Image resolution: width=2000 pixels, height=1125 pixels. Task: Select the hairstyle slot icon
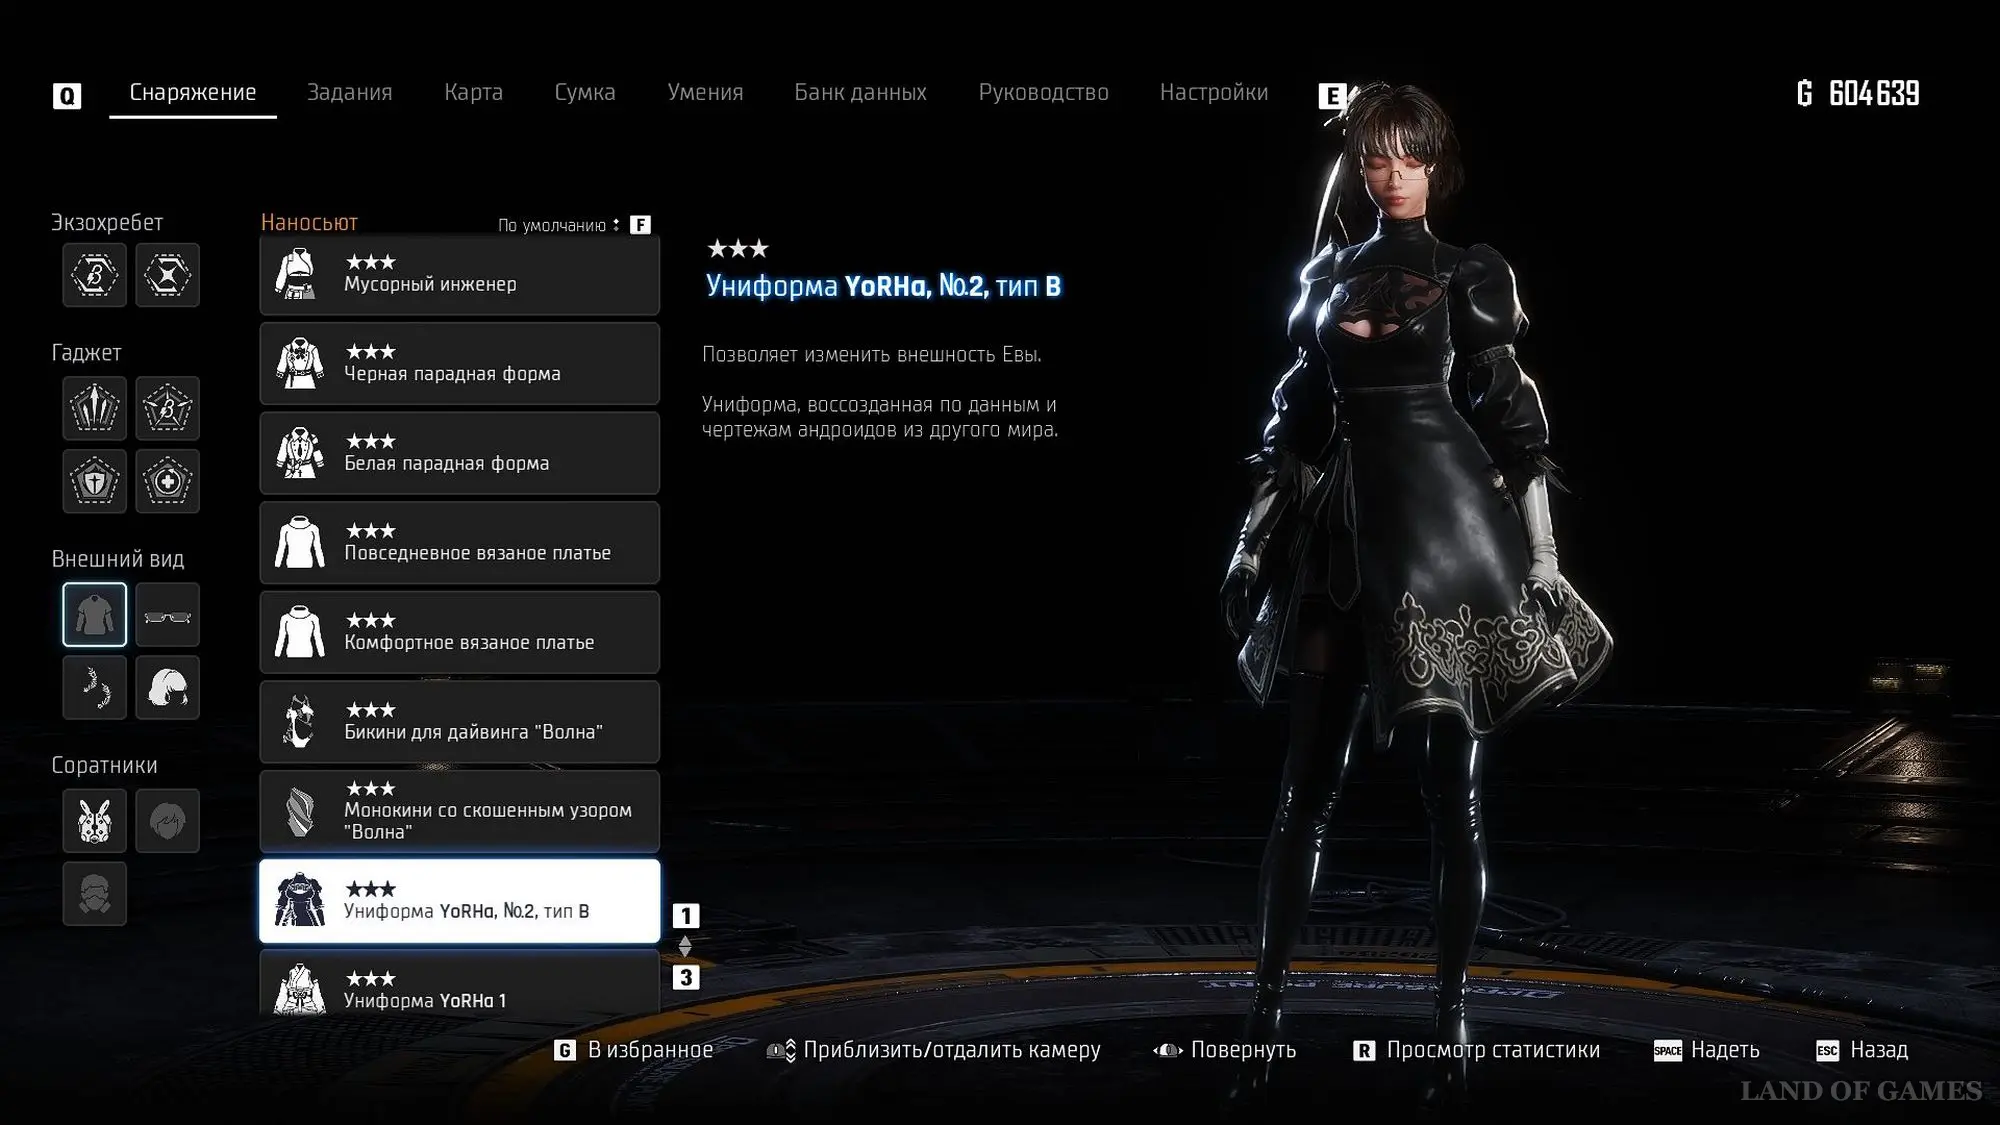[167, 687]
